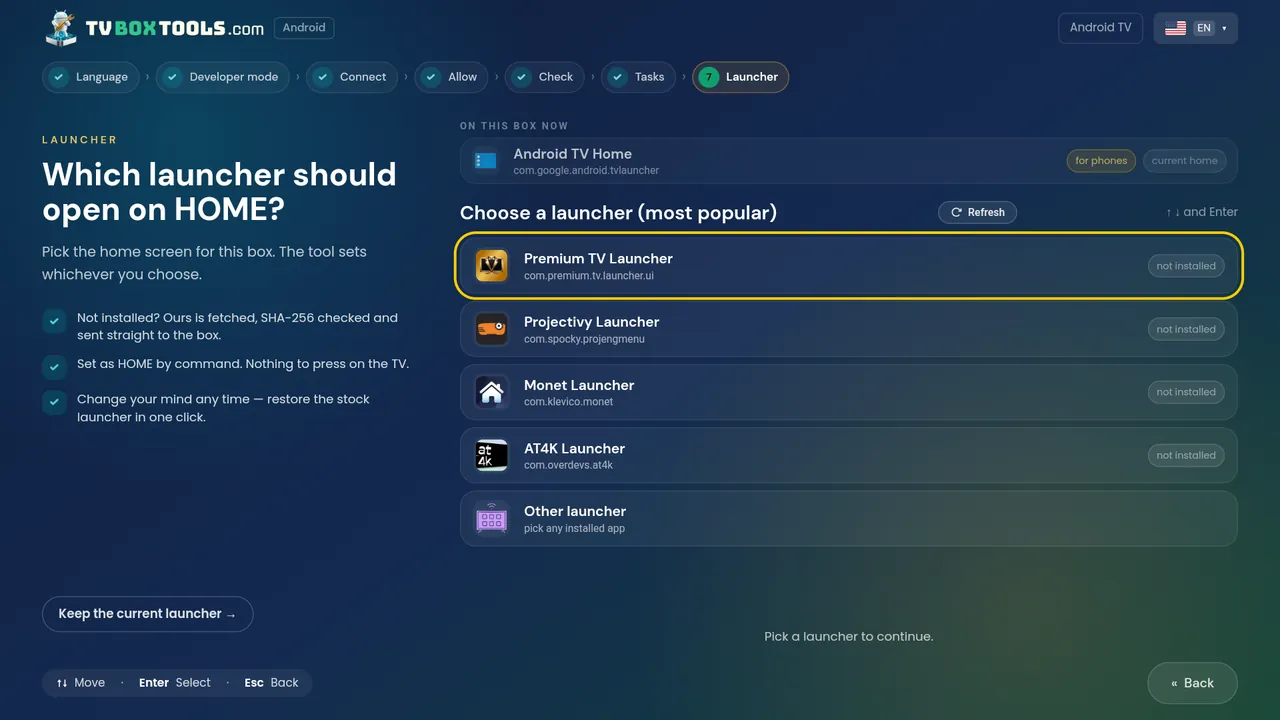Click the 'for phones' tag
1280x720 pixels.
[x=1101, y=161]
